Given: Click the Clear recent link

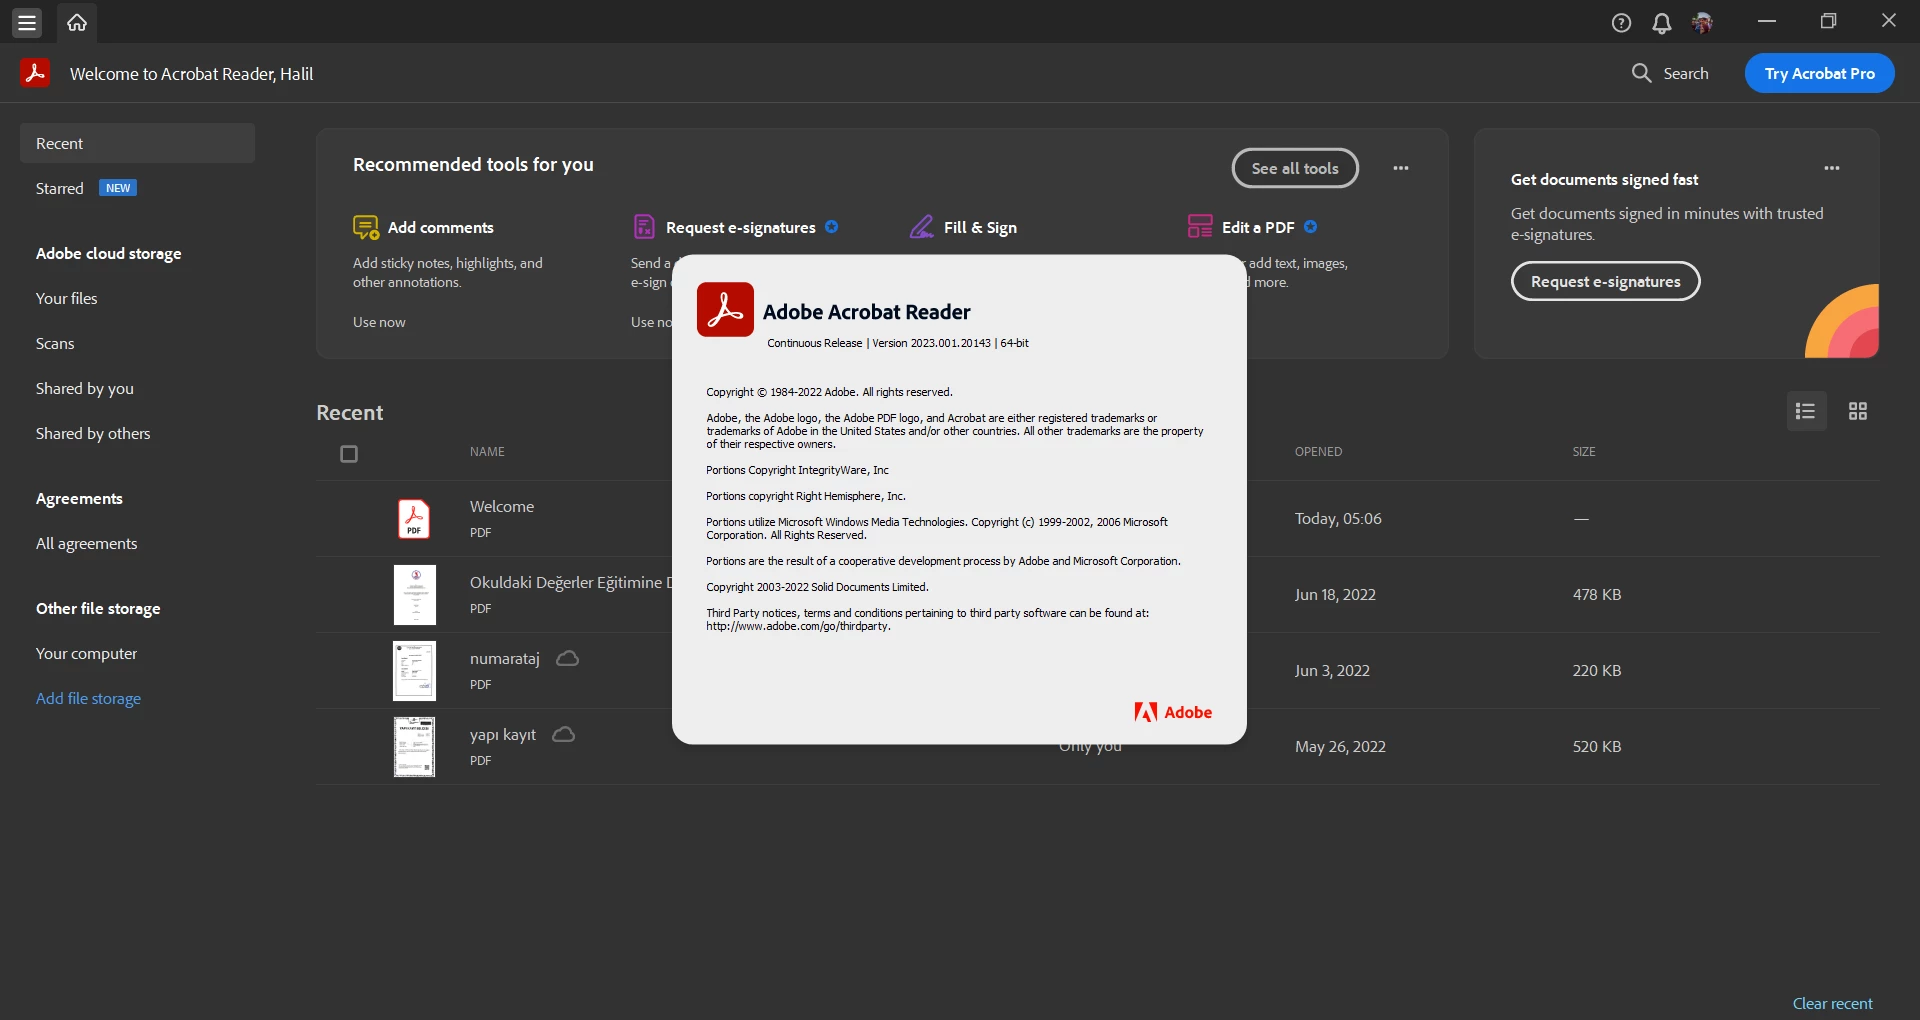Looking at the screenshot, I should point(1832,1003).
